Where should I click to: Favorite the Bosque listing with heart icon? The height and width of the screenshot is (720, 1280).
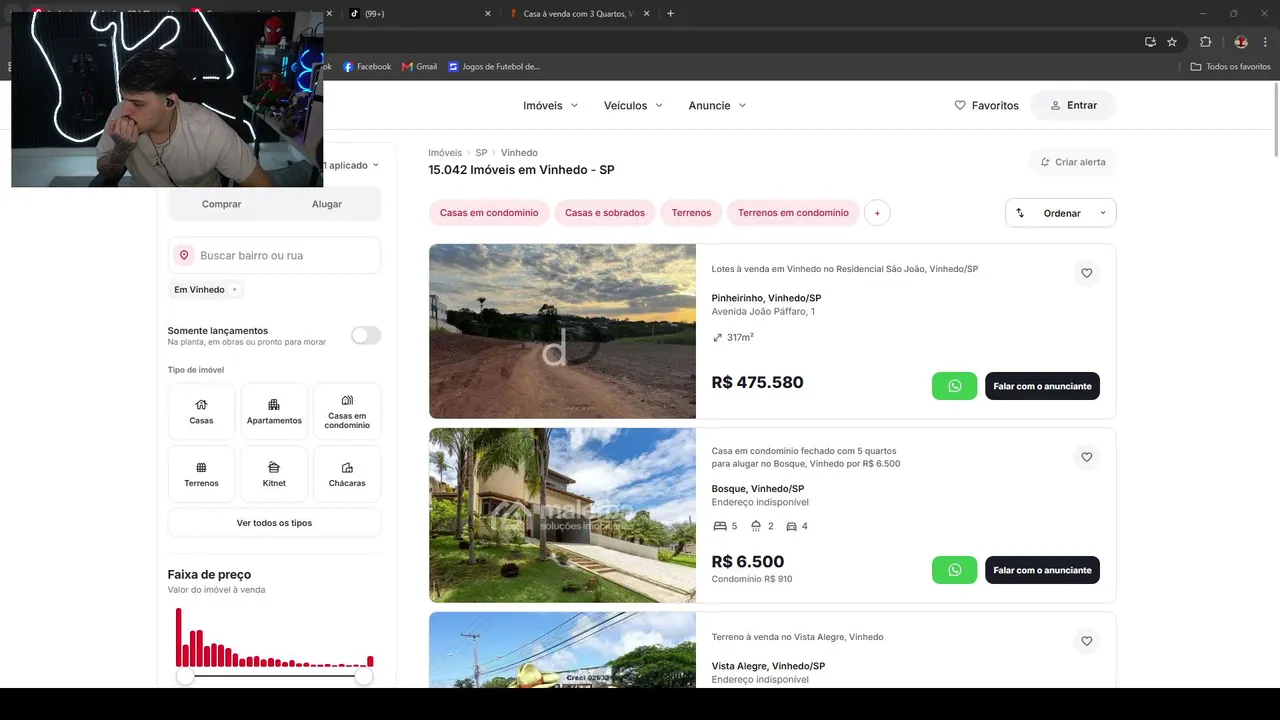click(x=1087, y=457)
